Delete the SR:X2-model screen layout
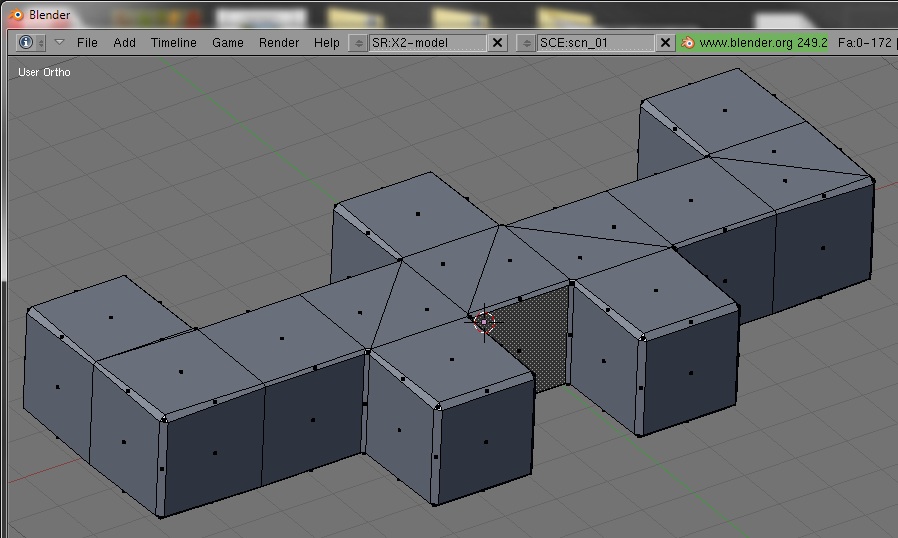Screen dimensions: 898x538 coord(498,43)
